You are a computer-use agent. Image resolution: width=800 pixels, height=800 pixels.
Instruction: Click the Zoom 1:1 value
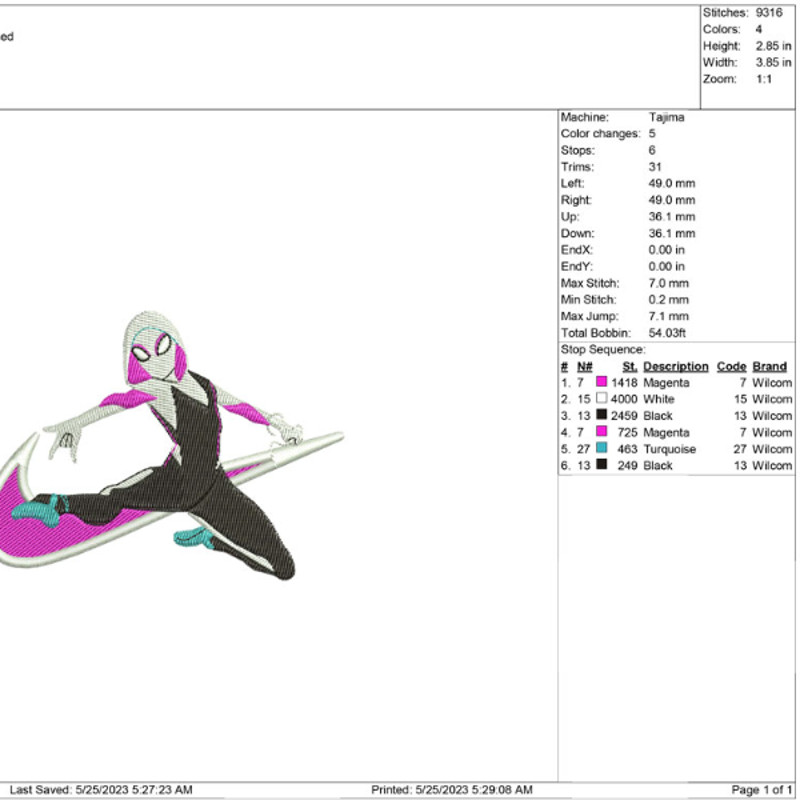click(764, 79)
